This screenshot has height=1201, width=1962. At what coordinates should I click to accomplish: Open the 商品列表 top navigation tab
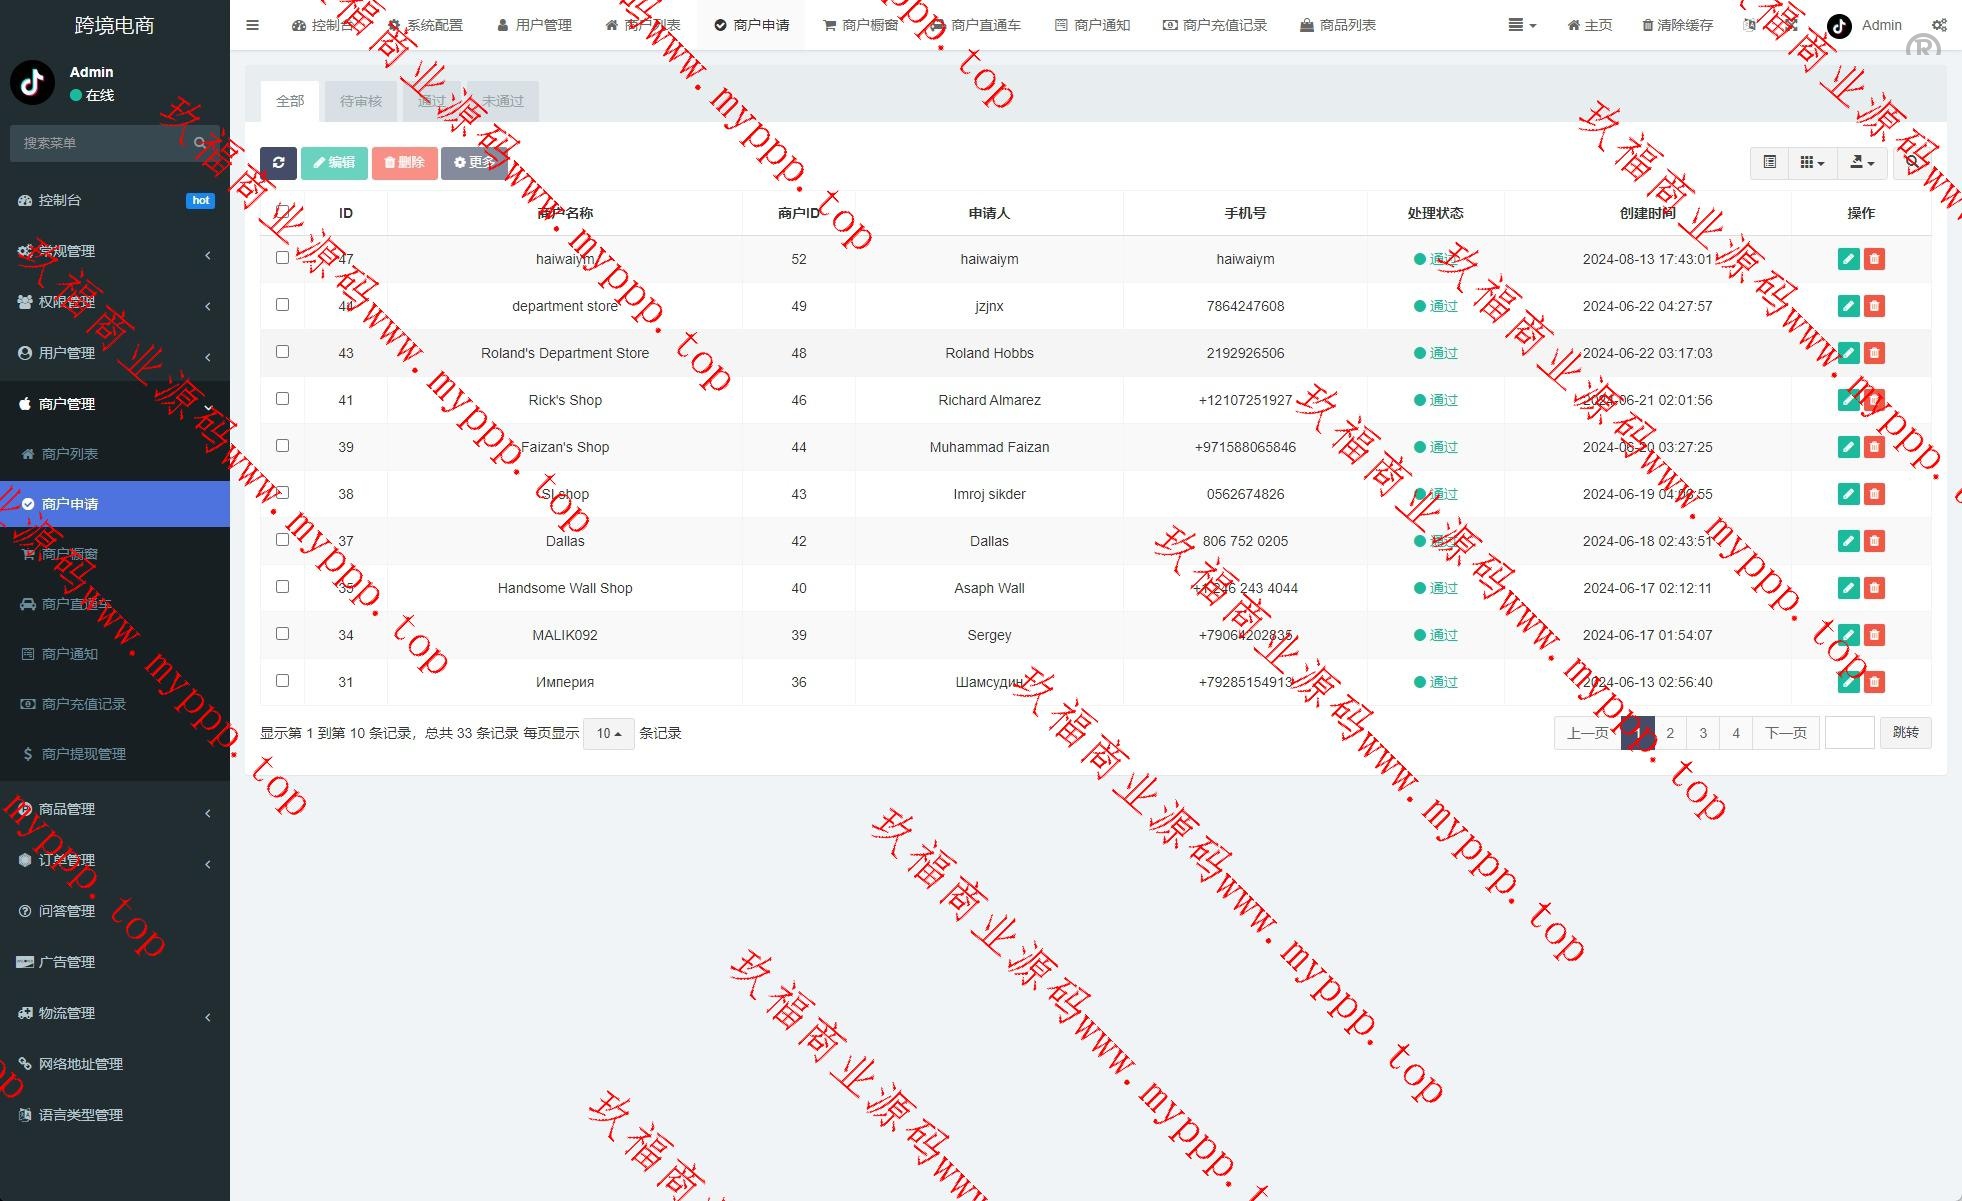(1337, 25)
